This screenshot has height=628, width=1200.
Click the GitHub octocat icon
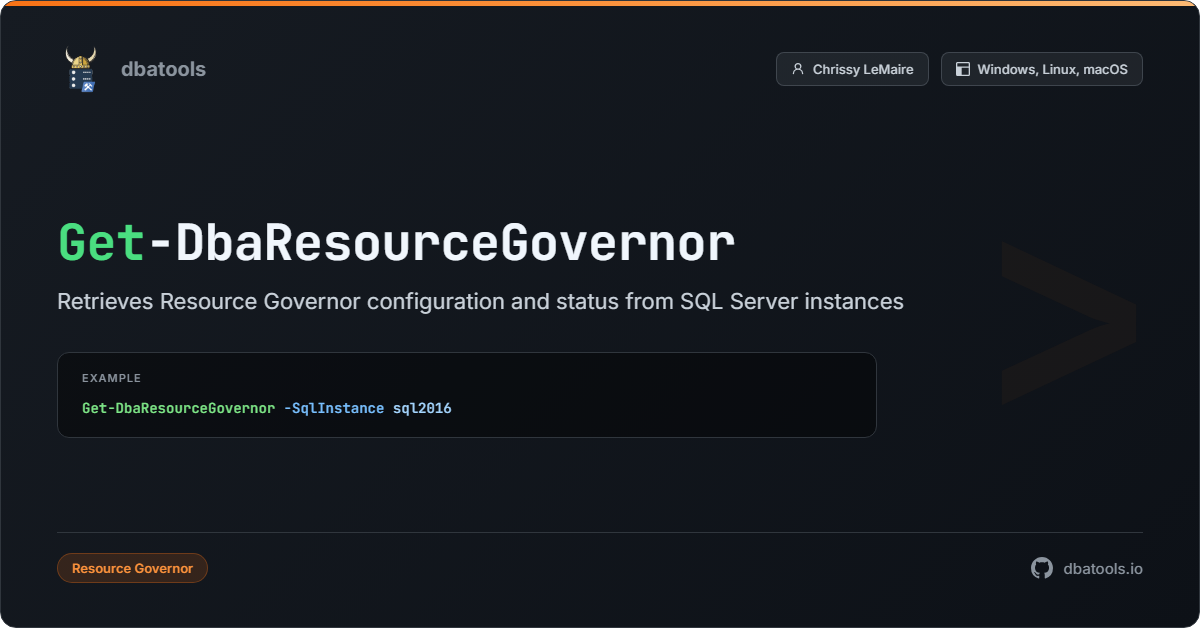1042,568
